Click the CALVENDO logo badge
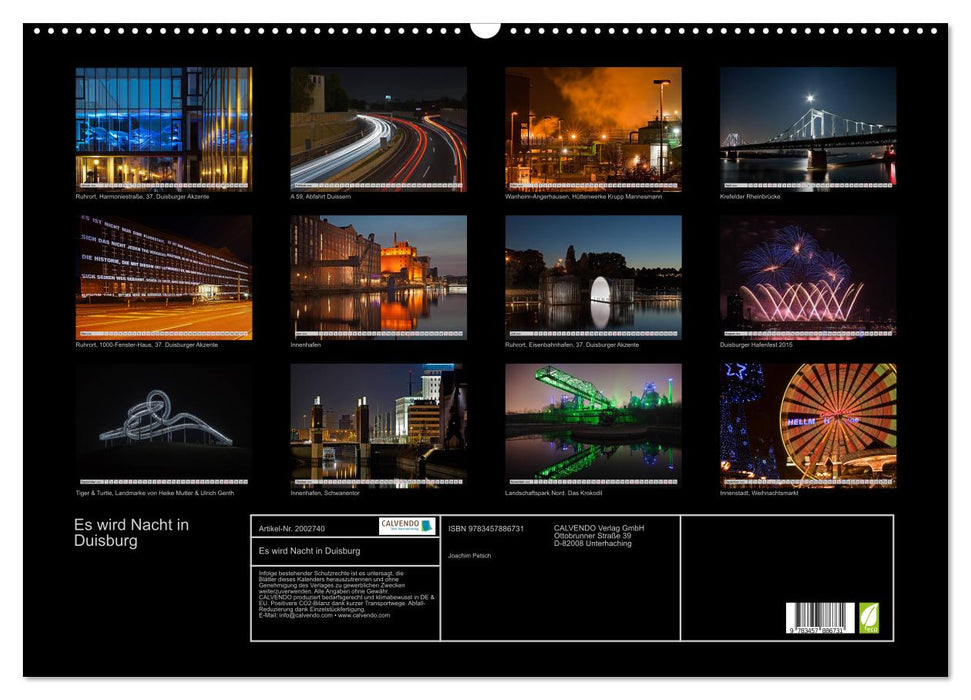Viewport: 971px width, 700px height. pyautogui.click(x=407, y=526)
